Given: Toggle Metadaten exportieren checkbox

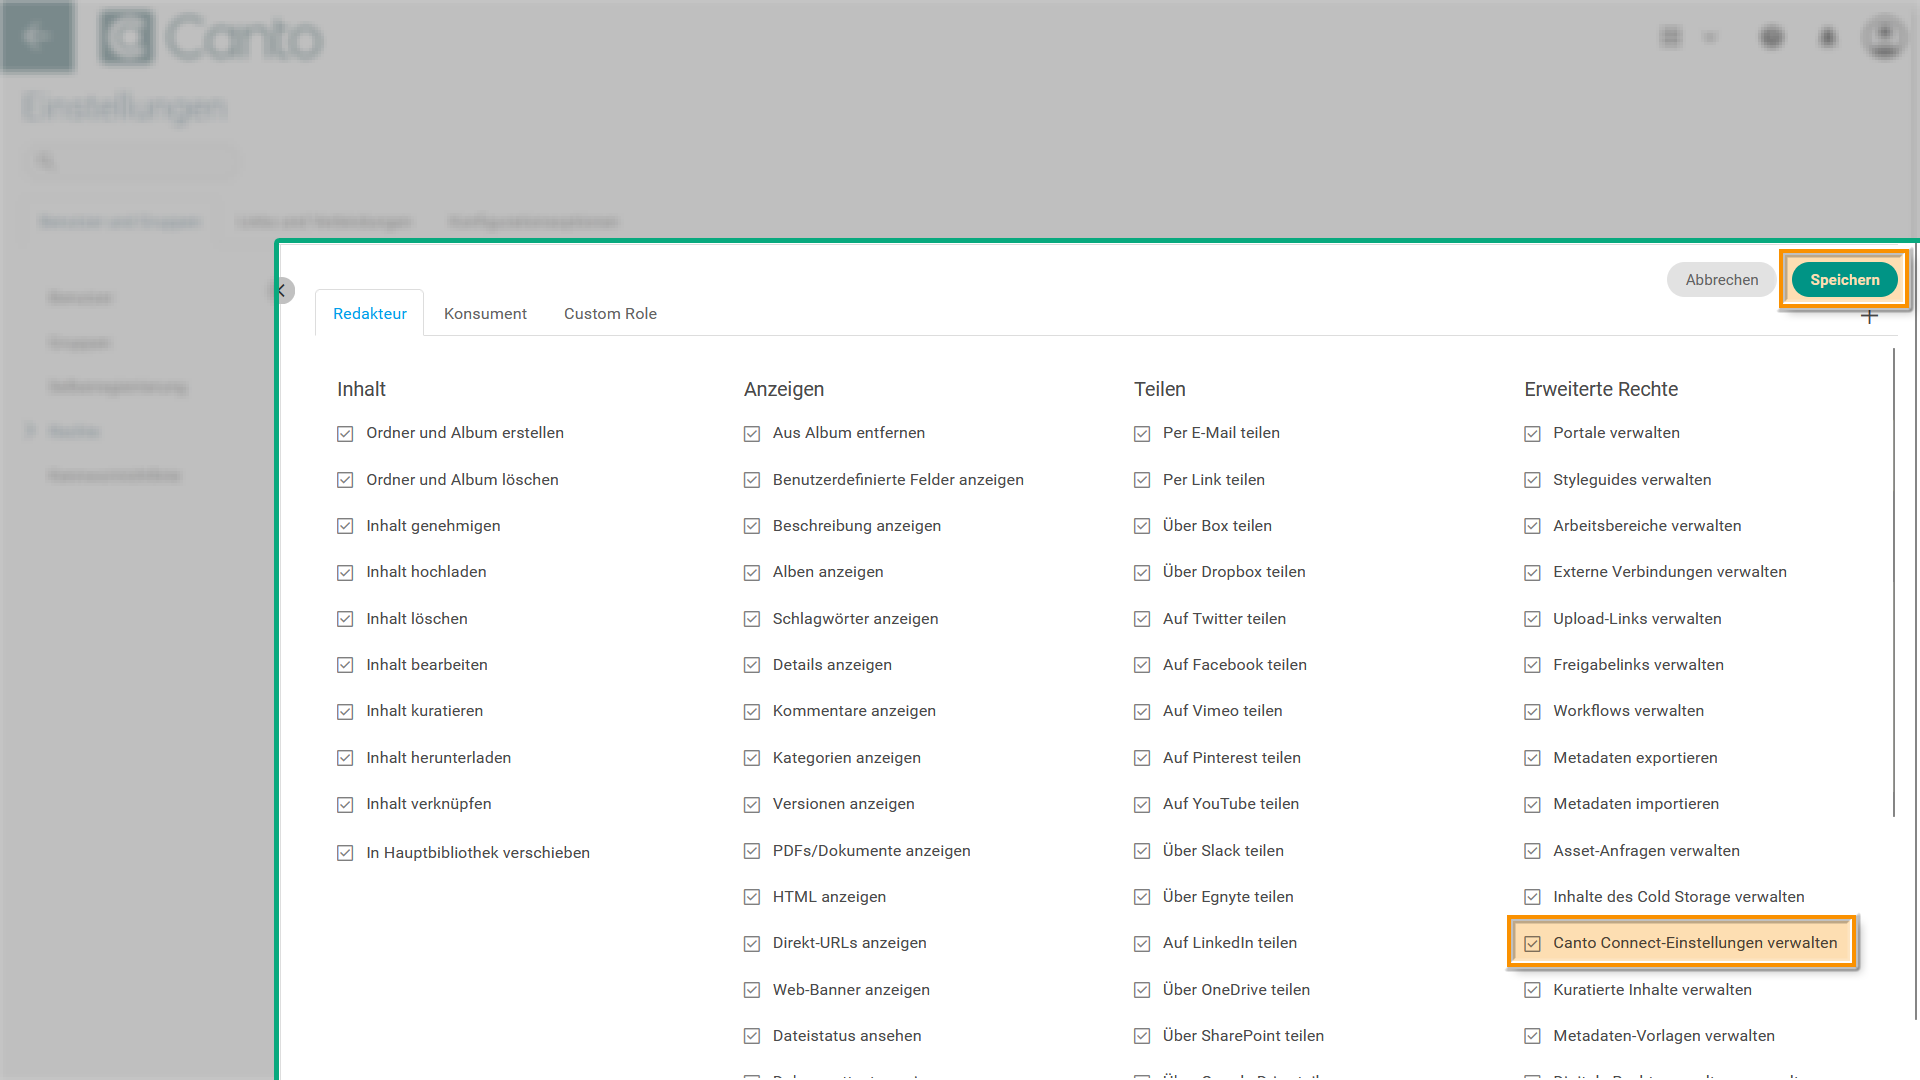Looking at the screenshot, I should pyautogui.click(x=1532, y=758).
